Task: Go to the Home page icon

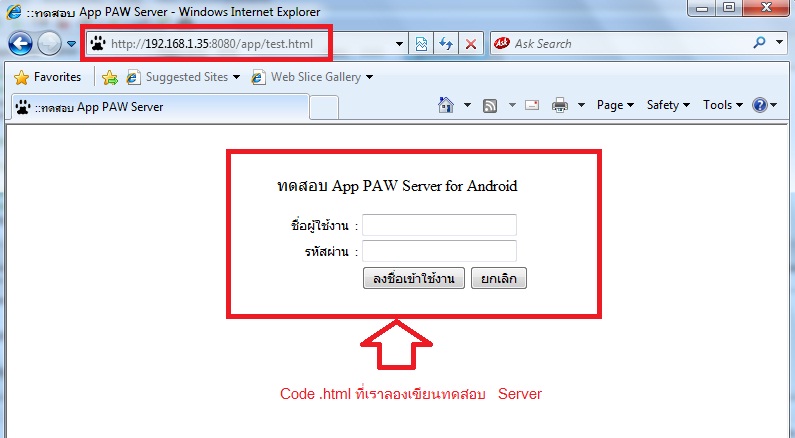Action: coord(446,105)
